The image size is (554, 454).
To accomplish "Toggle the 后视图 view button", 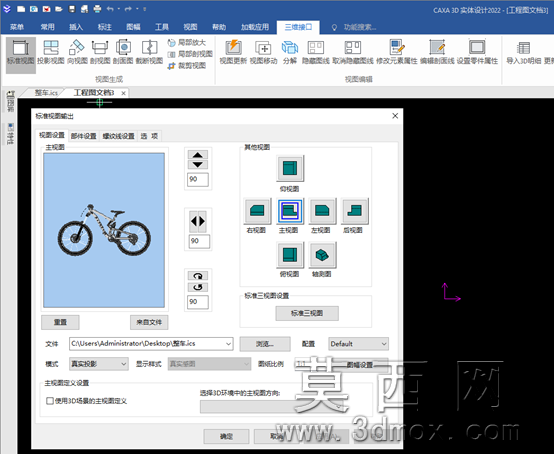I will click(354, 211).
